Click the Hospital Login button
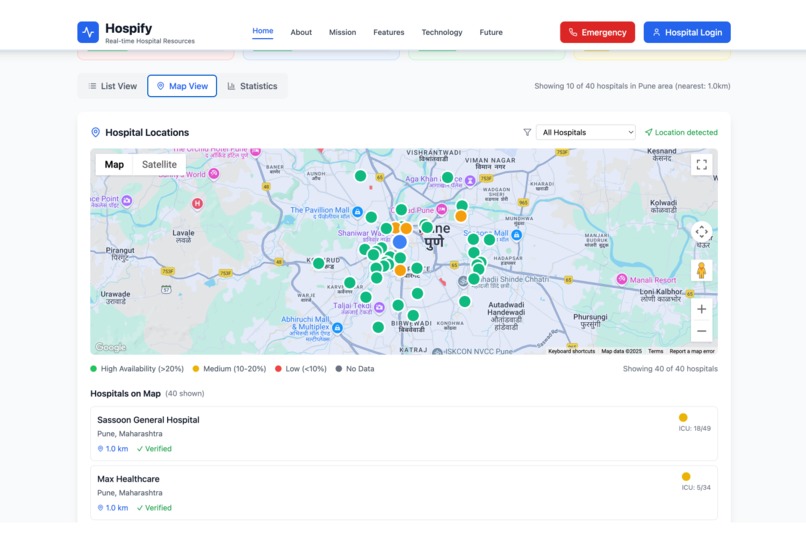Viewport: 806px width, 537px height. tap(687, 32)
